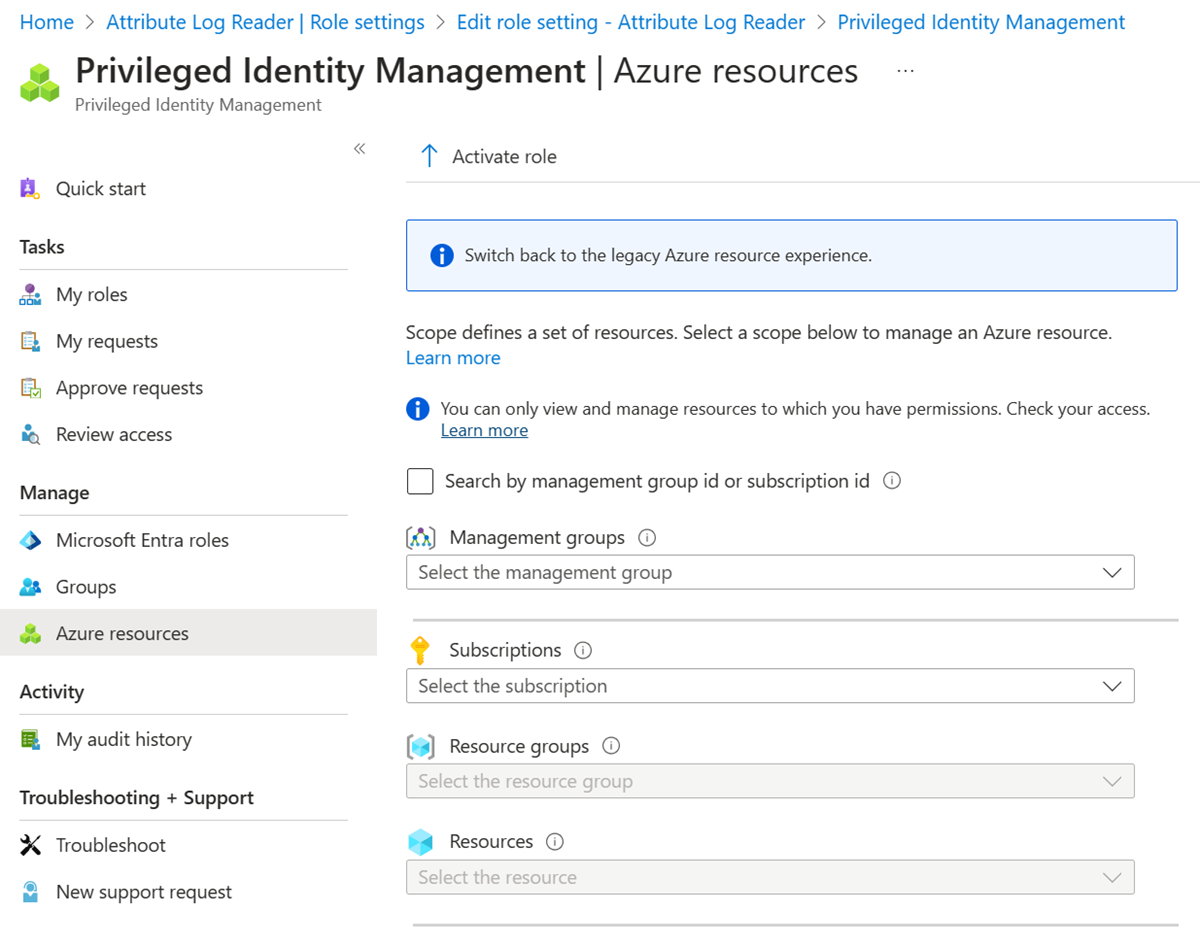Click Learn more link under scope description
This screenshot has width=1200, height=947.
coord(453,358)
